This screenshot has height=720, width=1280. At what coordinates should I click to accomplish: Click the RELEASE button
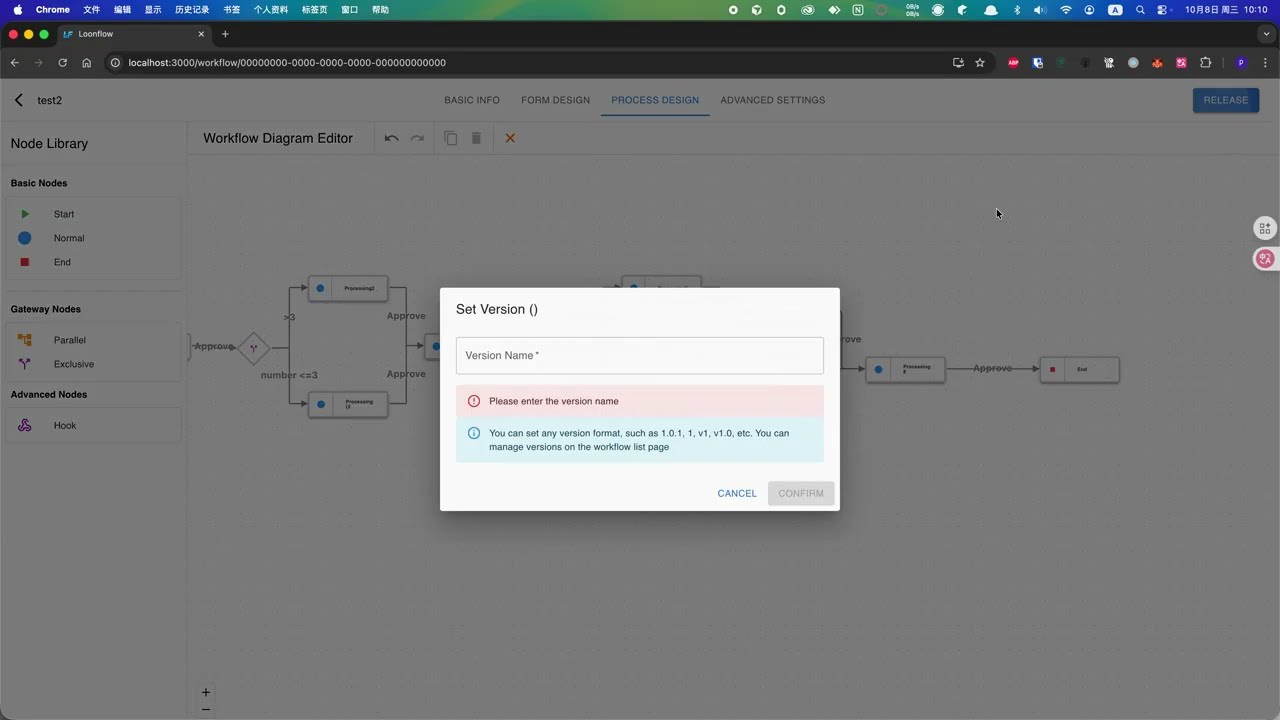click(1226, 100)
